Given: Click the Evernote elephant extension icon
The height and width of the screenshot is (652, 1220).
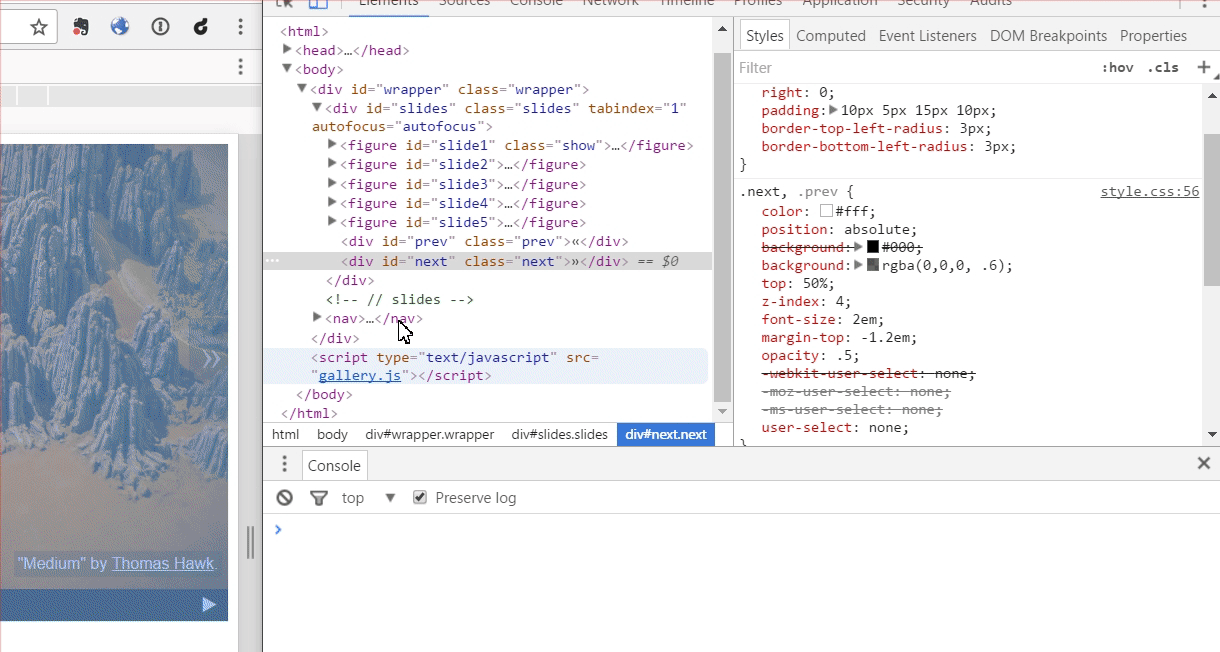Looking at the screenshot, I should (x=81, y=27).
